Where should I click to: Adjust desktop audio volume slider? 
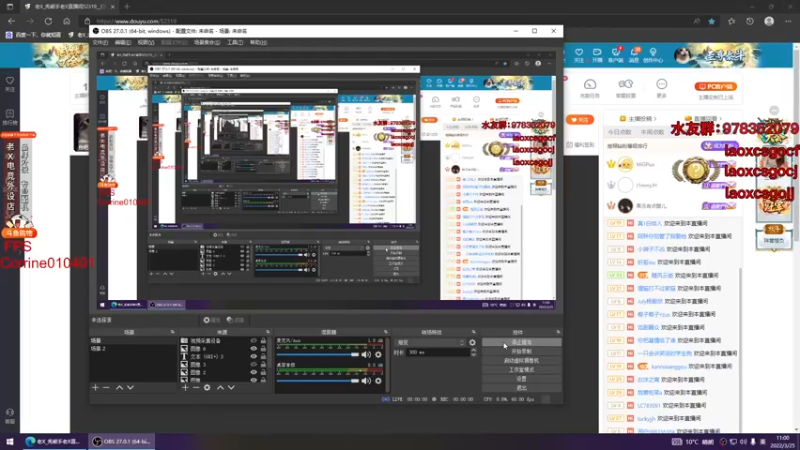[318, 381]
